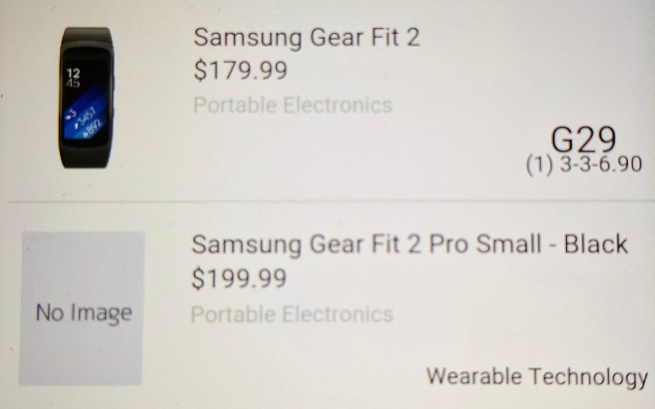Click the $179.99 price
This screenshot has height=409, width=655.
(x=241, y=70)
